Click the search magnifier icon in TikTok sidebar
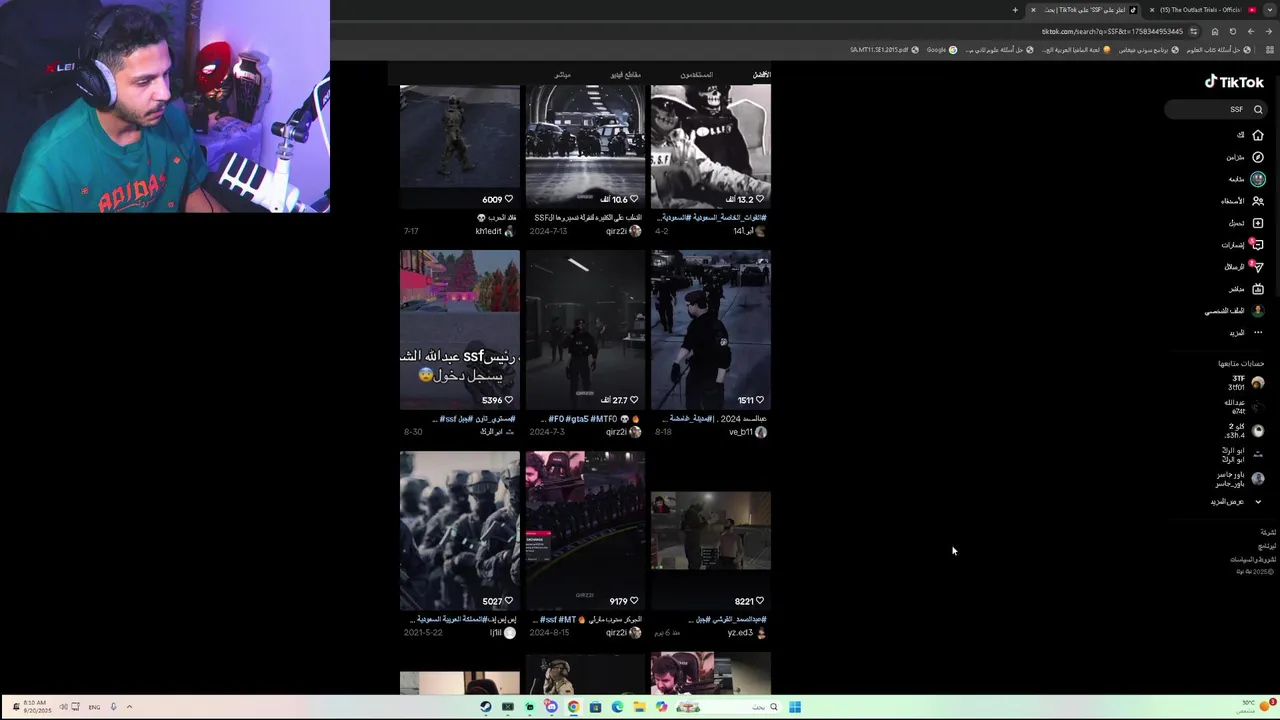 point(1258,110)
